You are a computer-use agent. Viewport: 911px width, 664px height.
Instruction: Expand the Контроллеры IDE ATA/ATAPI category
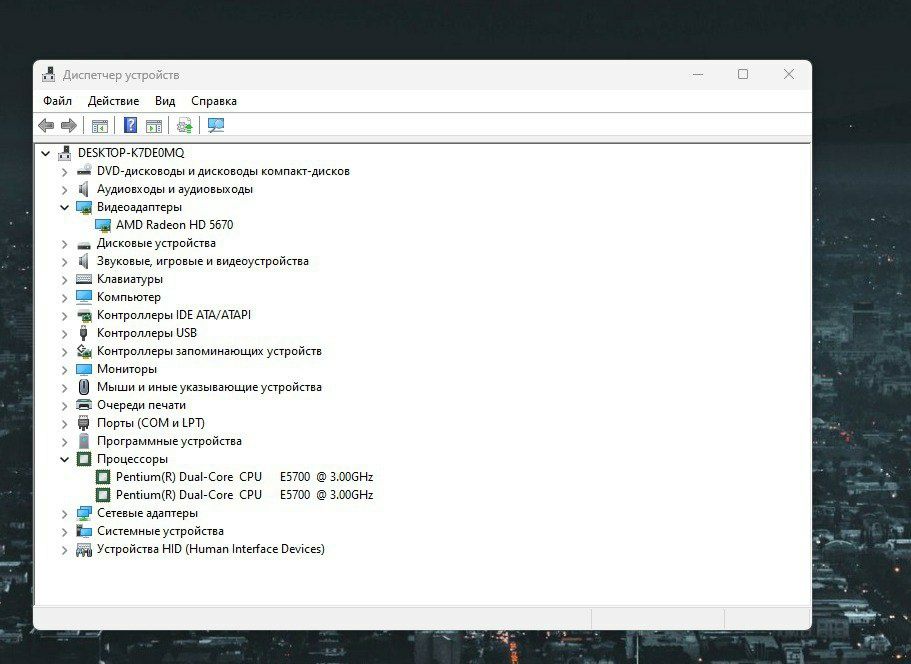[64, 316]
